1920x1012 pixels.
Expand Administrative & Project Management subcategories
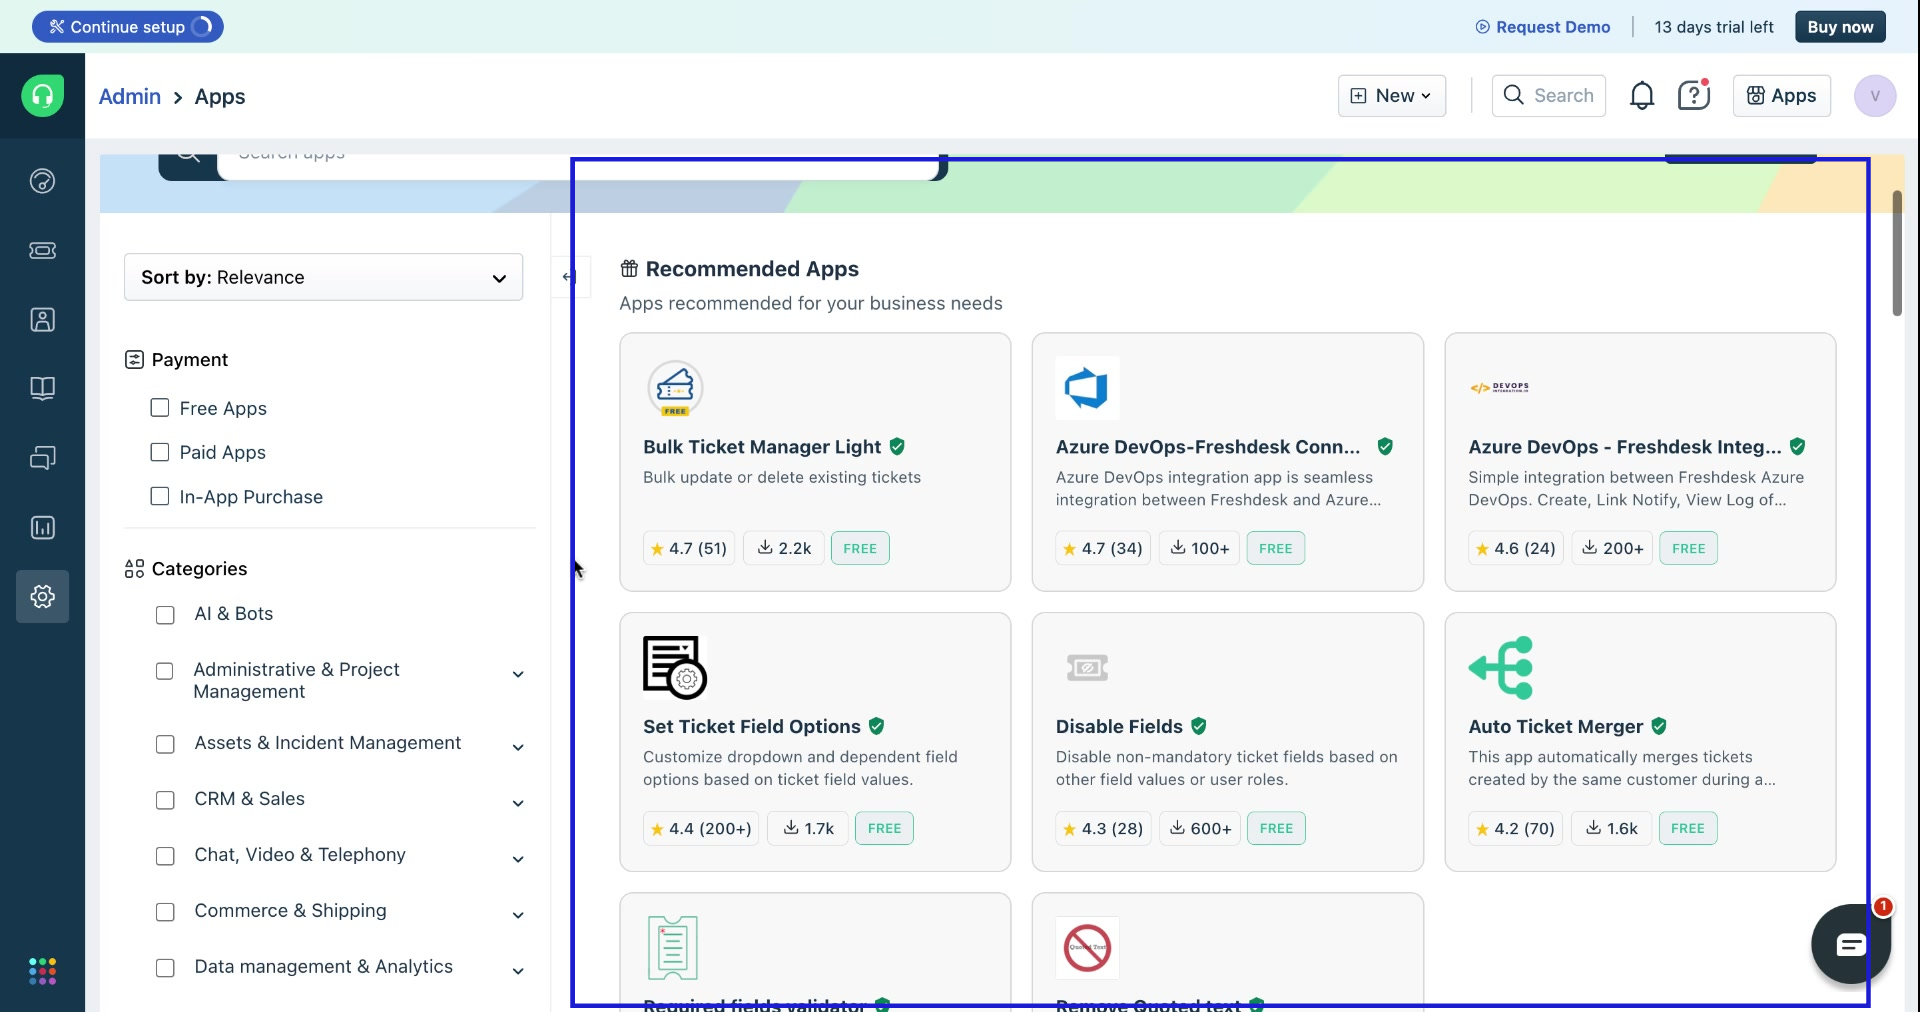tap(518, 674)
